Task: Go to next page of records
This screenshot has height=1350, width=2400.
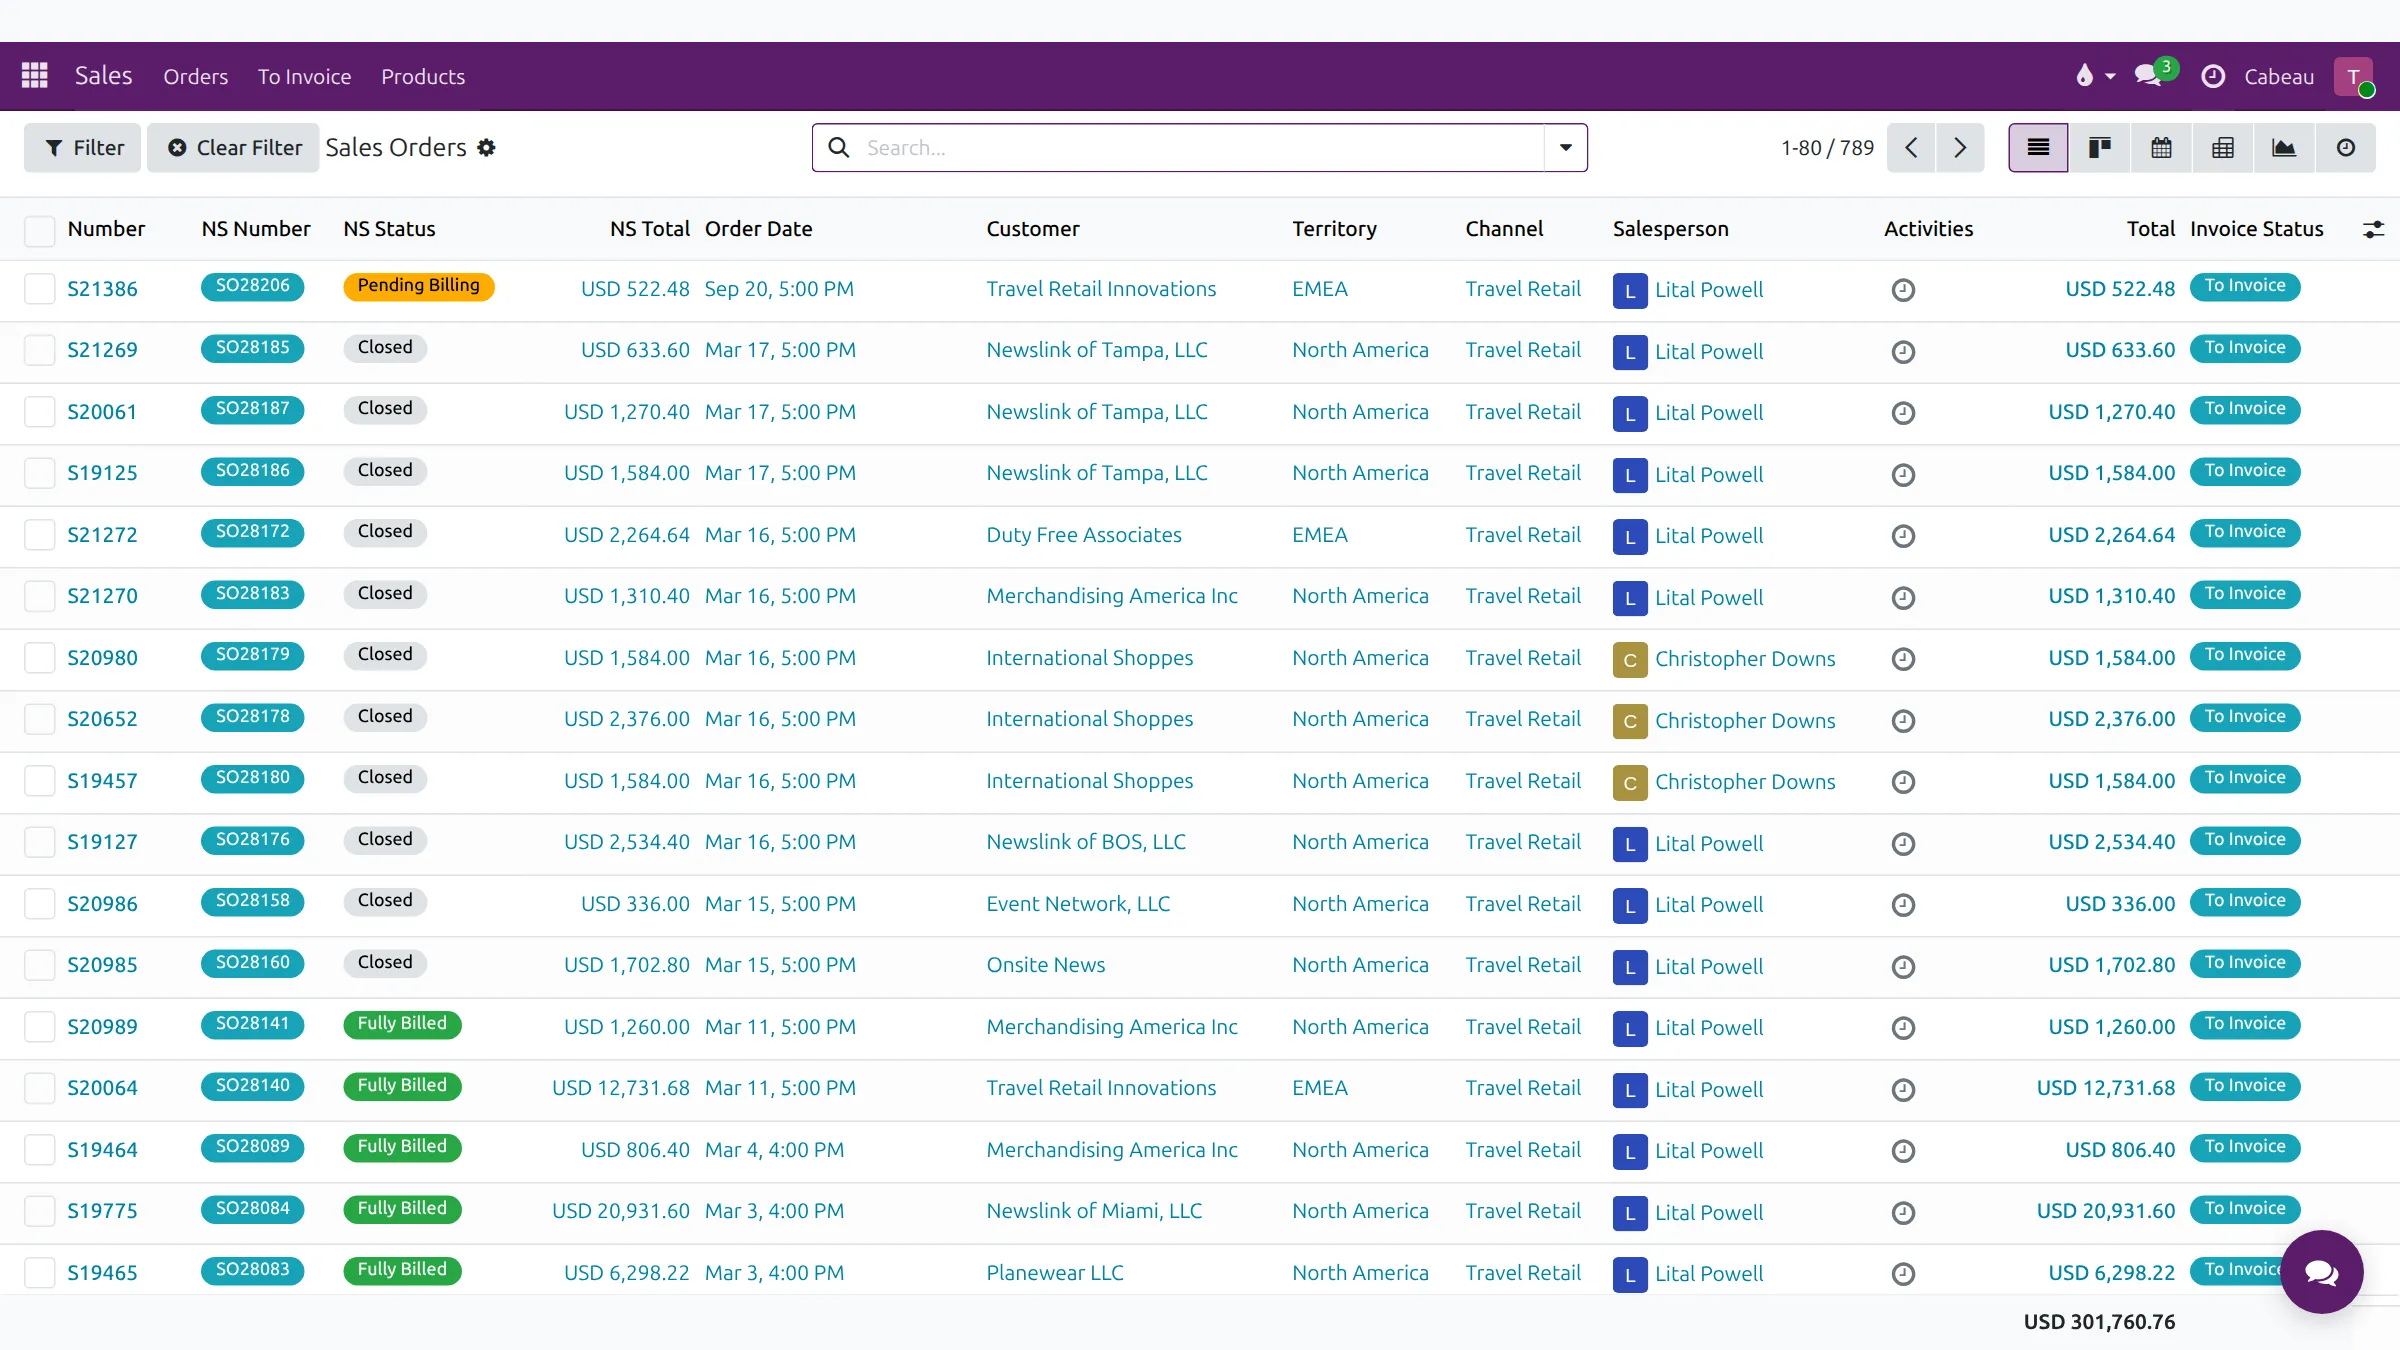Action: coord(1960,148)
